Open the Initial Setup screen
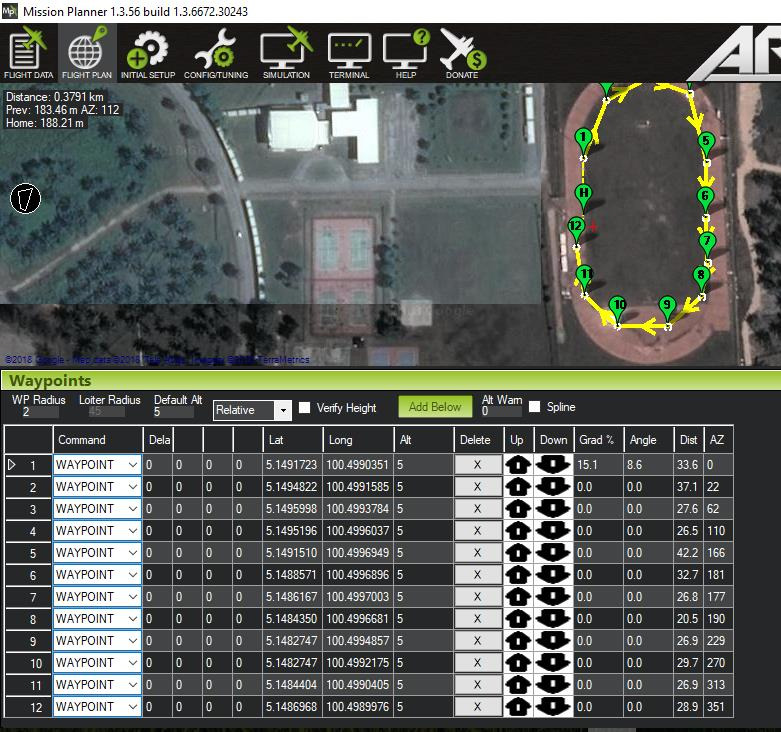This screenshot has width=781, height=732. (x=148, y=54)
